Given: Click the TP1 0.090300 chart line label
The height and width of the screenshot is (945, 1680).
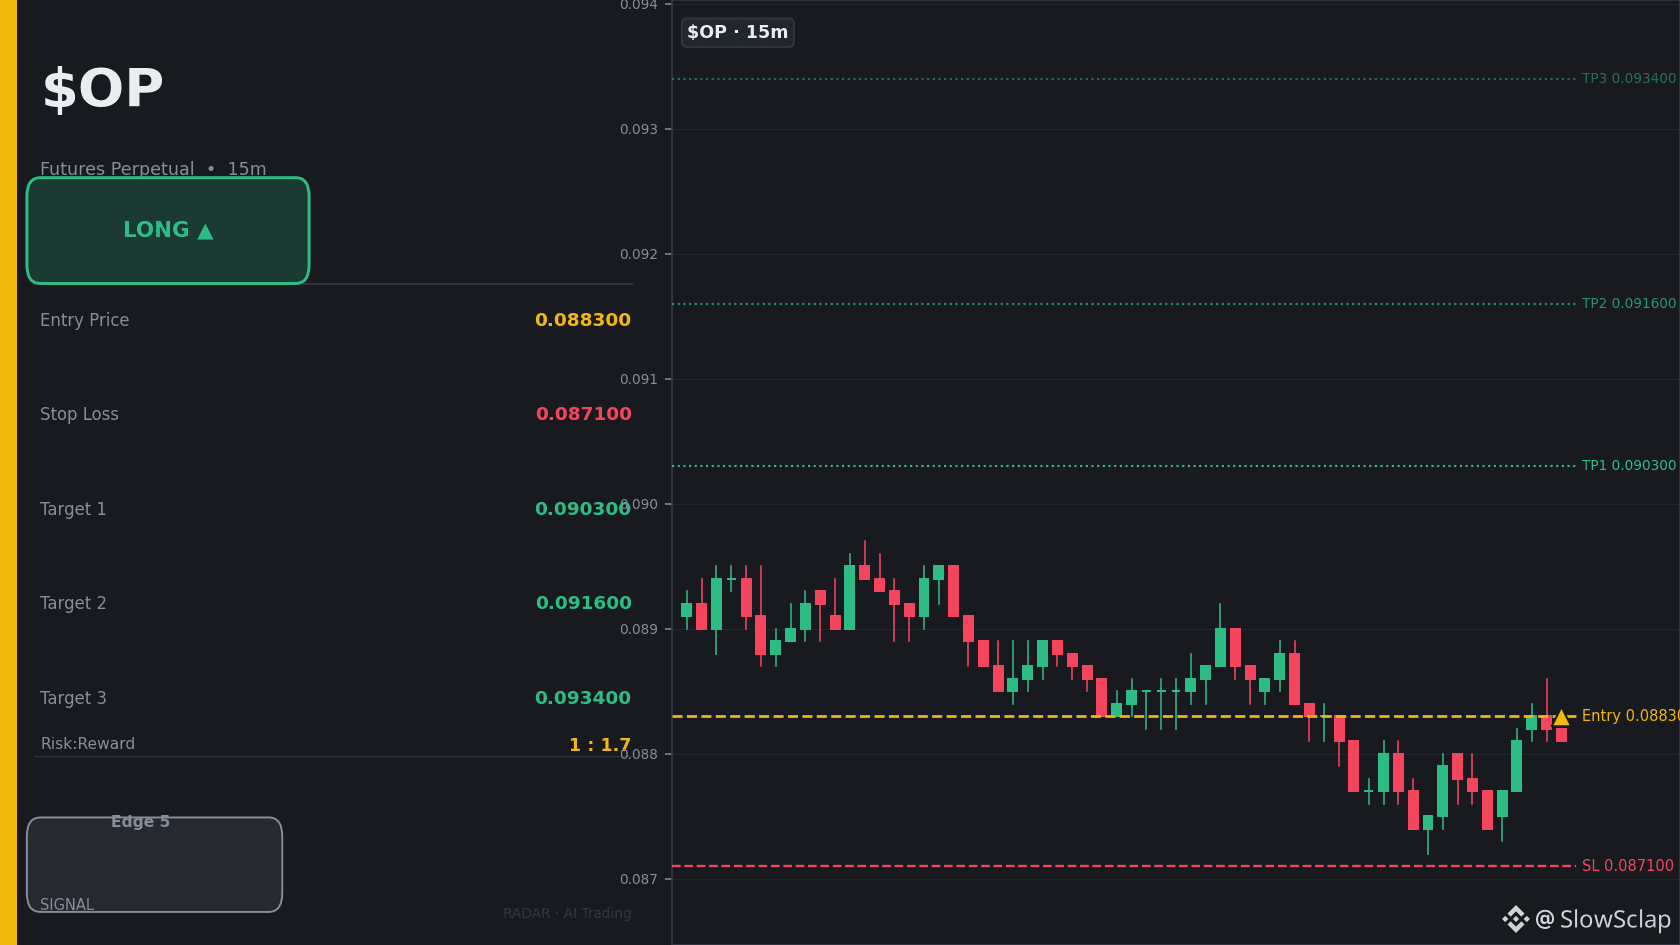Looking at the screenshot, I should 1629,466.
